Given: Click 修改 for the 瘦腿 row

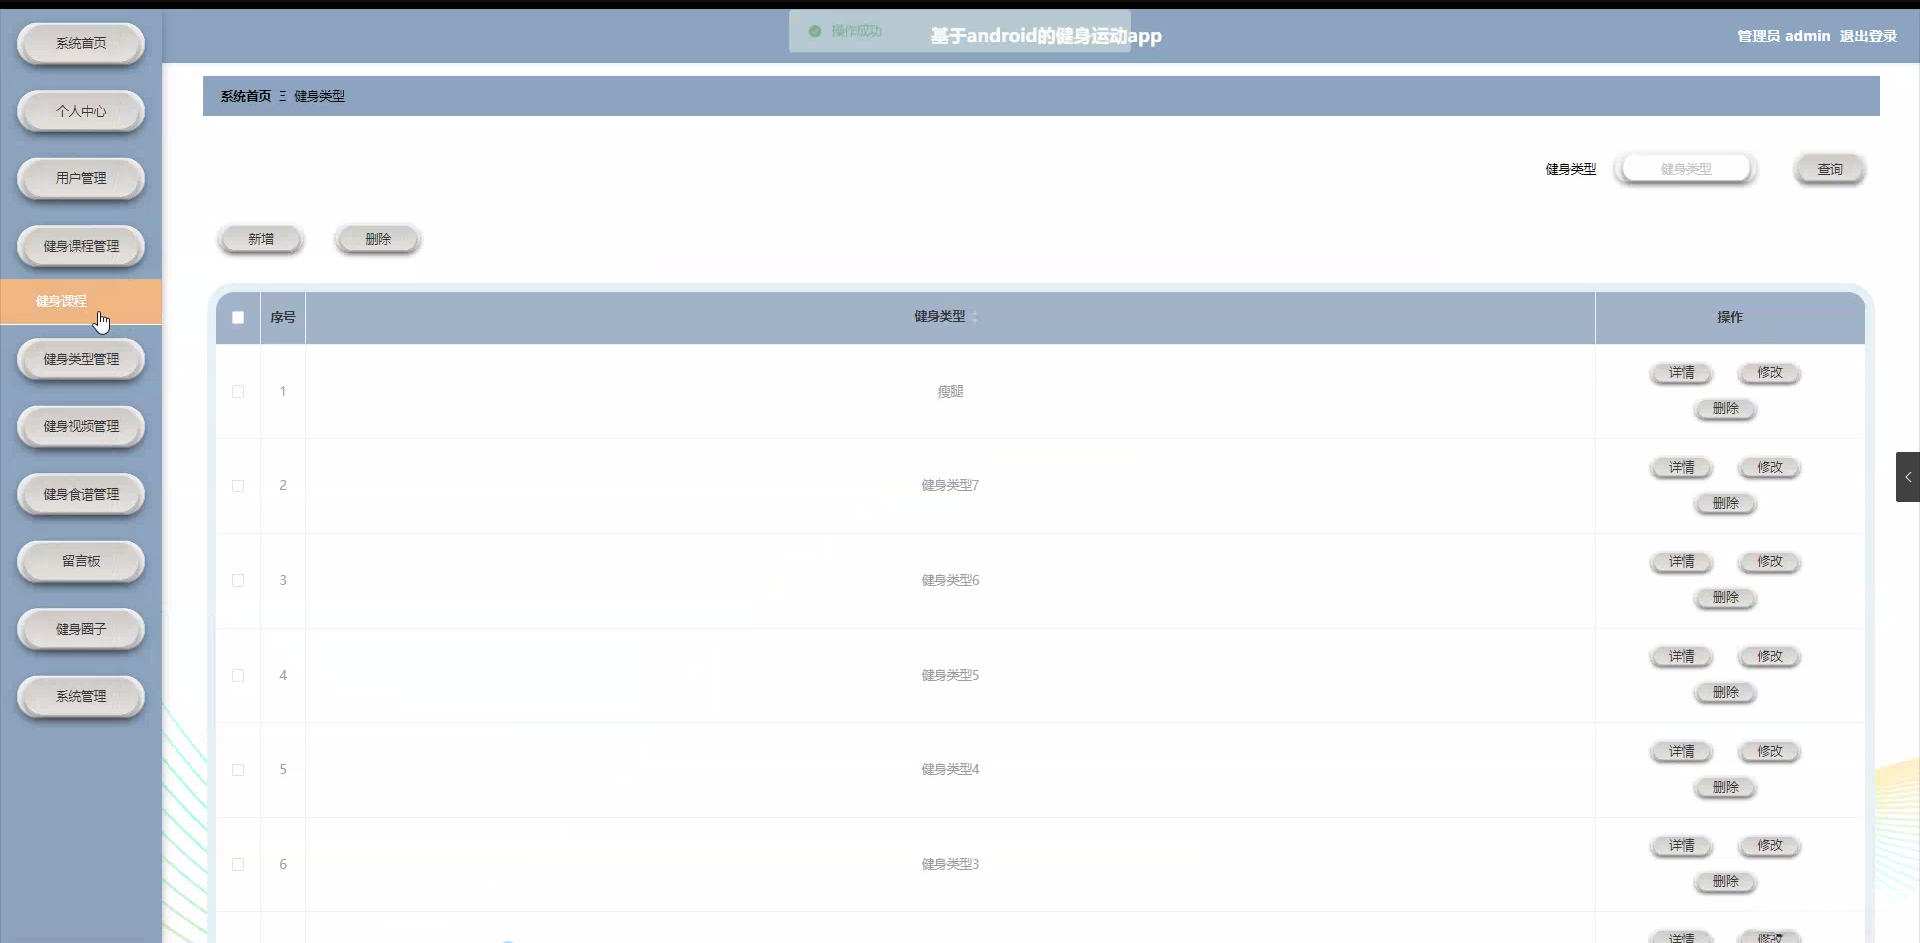Looking at the screenshot, I should pos(1770,373).
